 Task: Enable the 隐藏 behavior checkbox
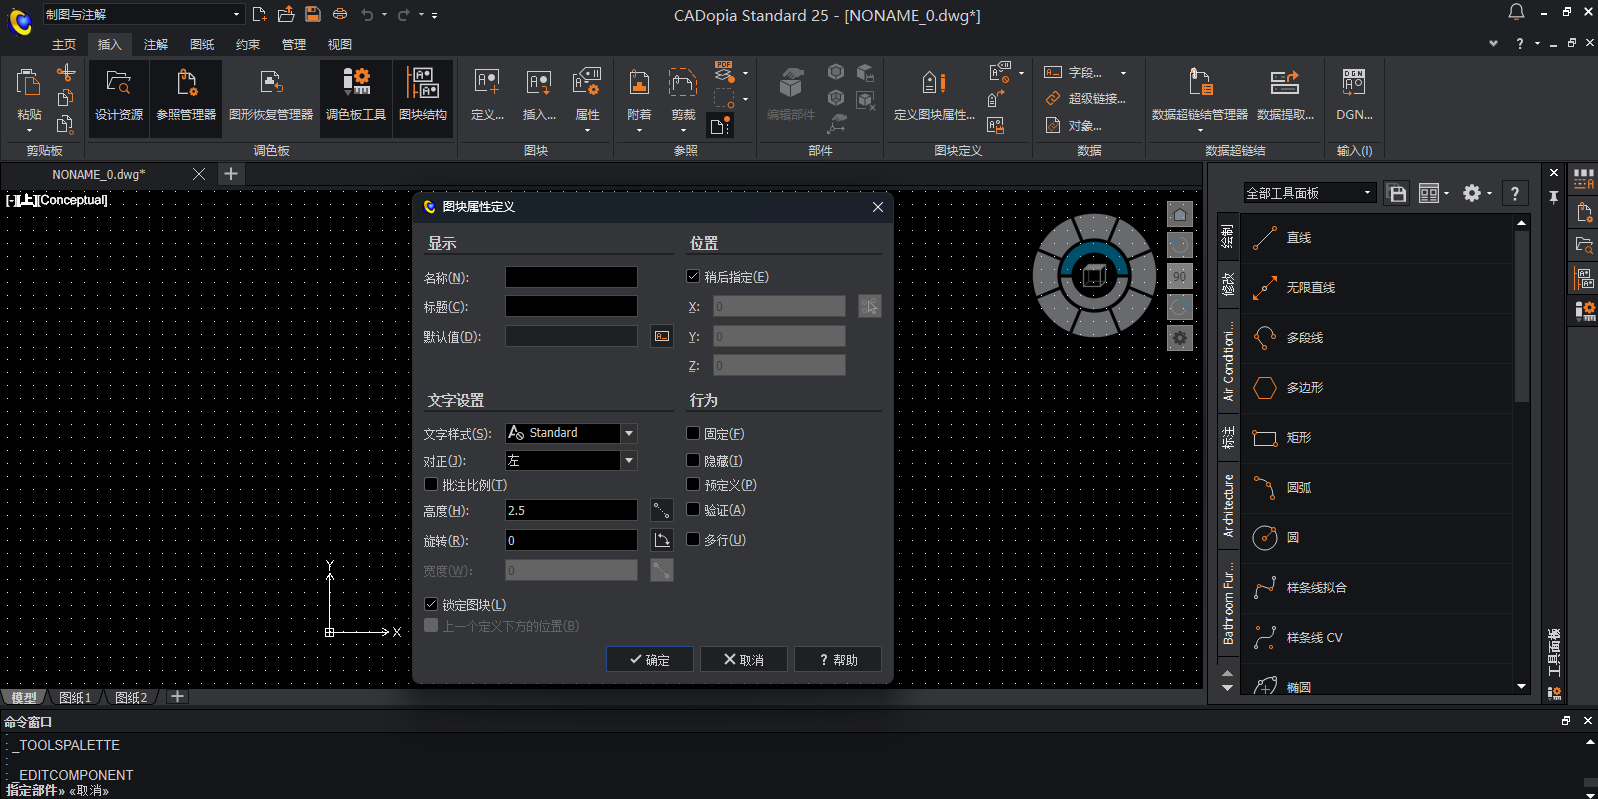click(693, 461)
